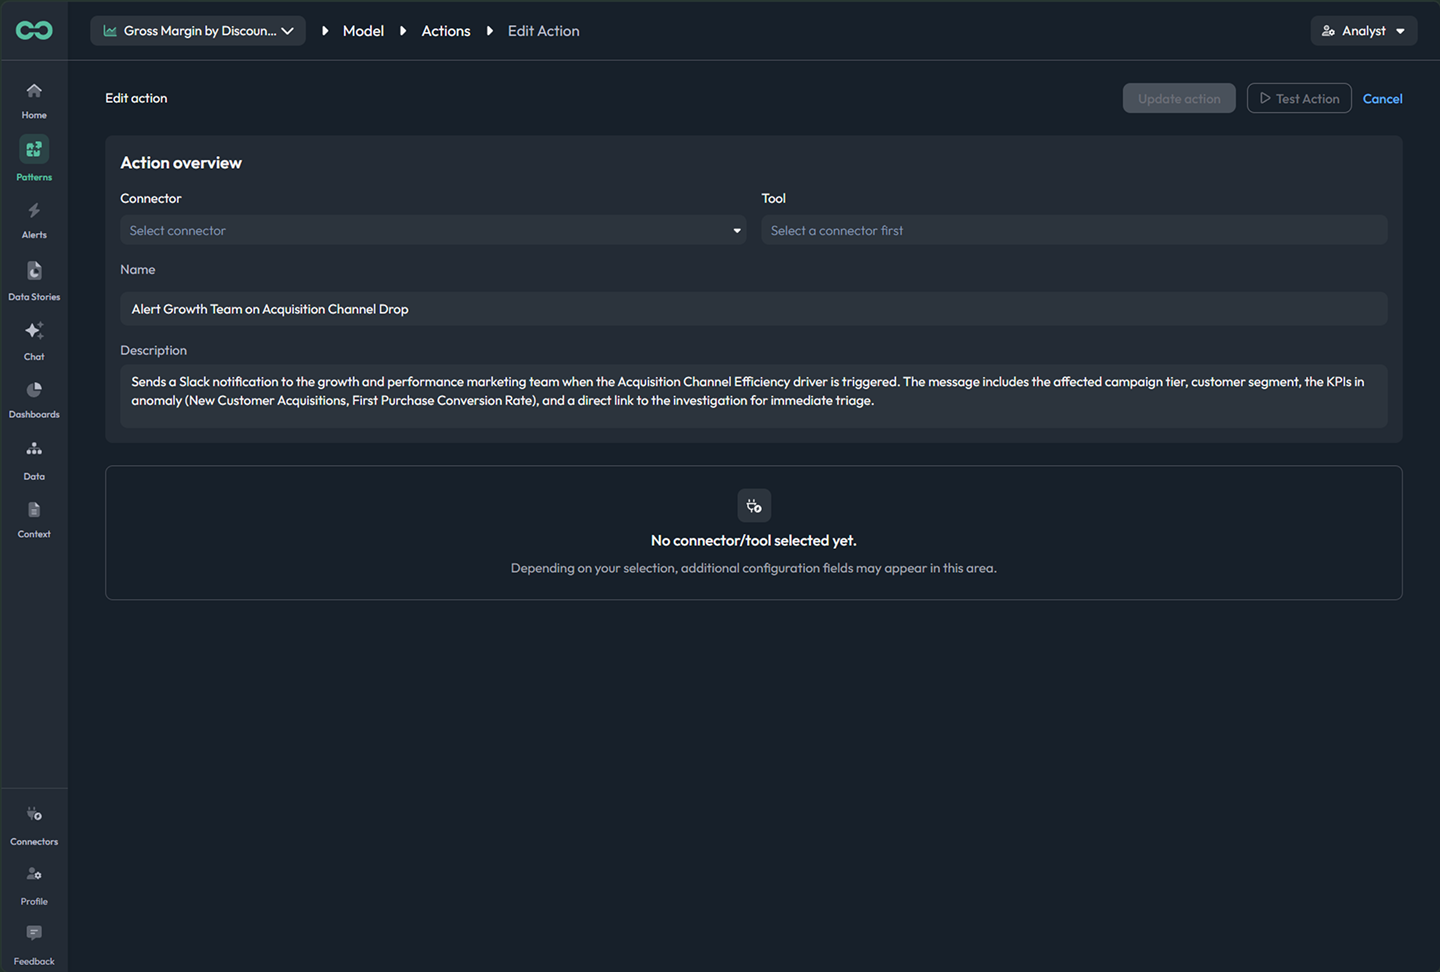Click the play icon on Test Action
The height and width of the screenshot is (972, 1440).
(x=1265, y=98)
